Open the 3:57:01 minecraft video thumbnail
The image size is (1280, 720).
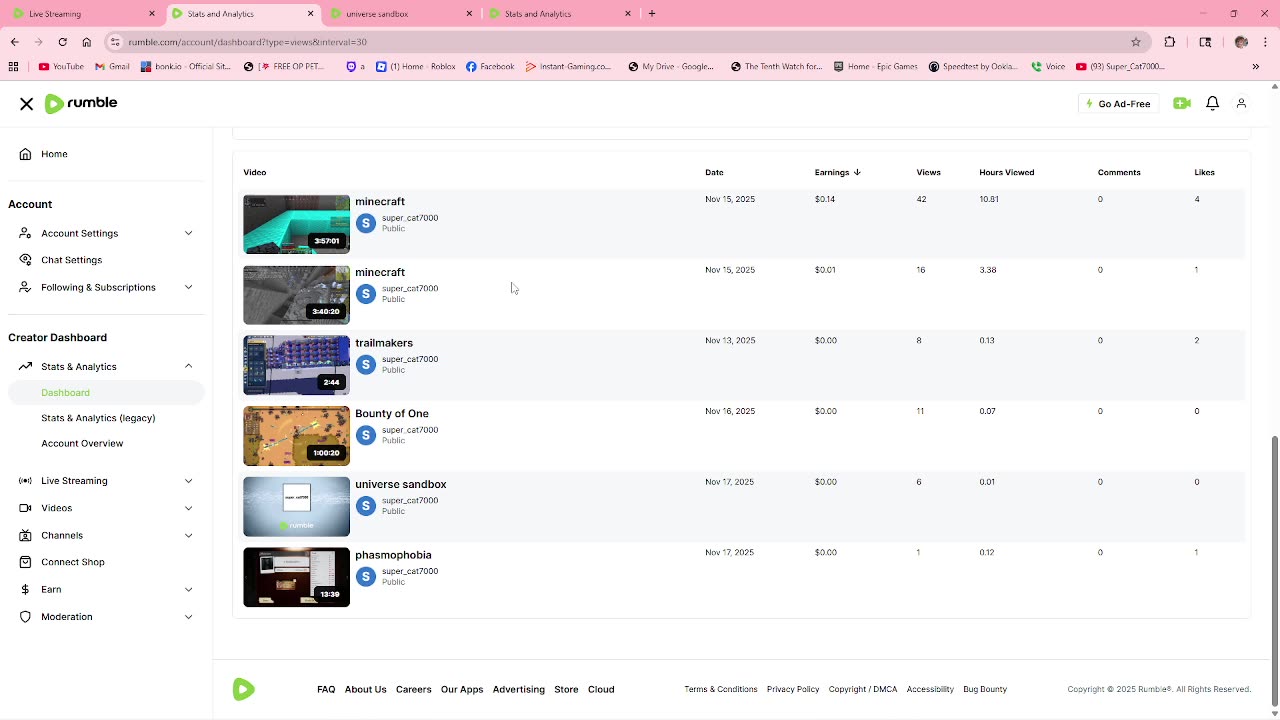[296, 224]
